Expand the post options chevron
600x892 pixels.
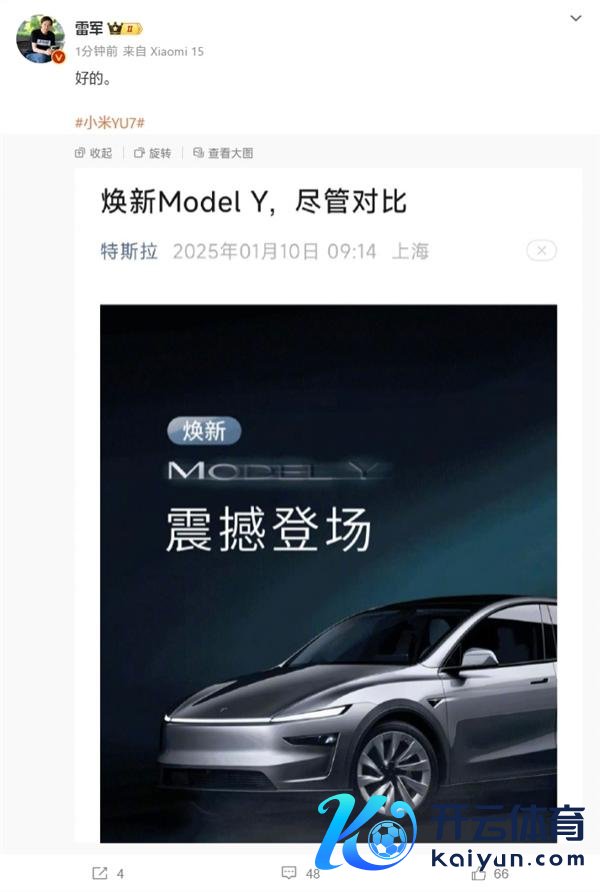(x=576, y=18)
